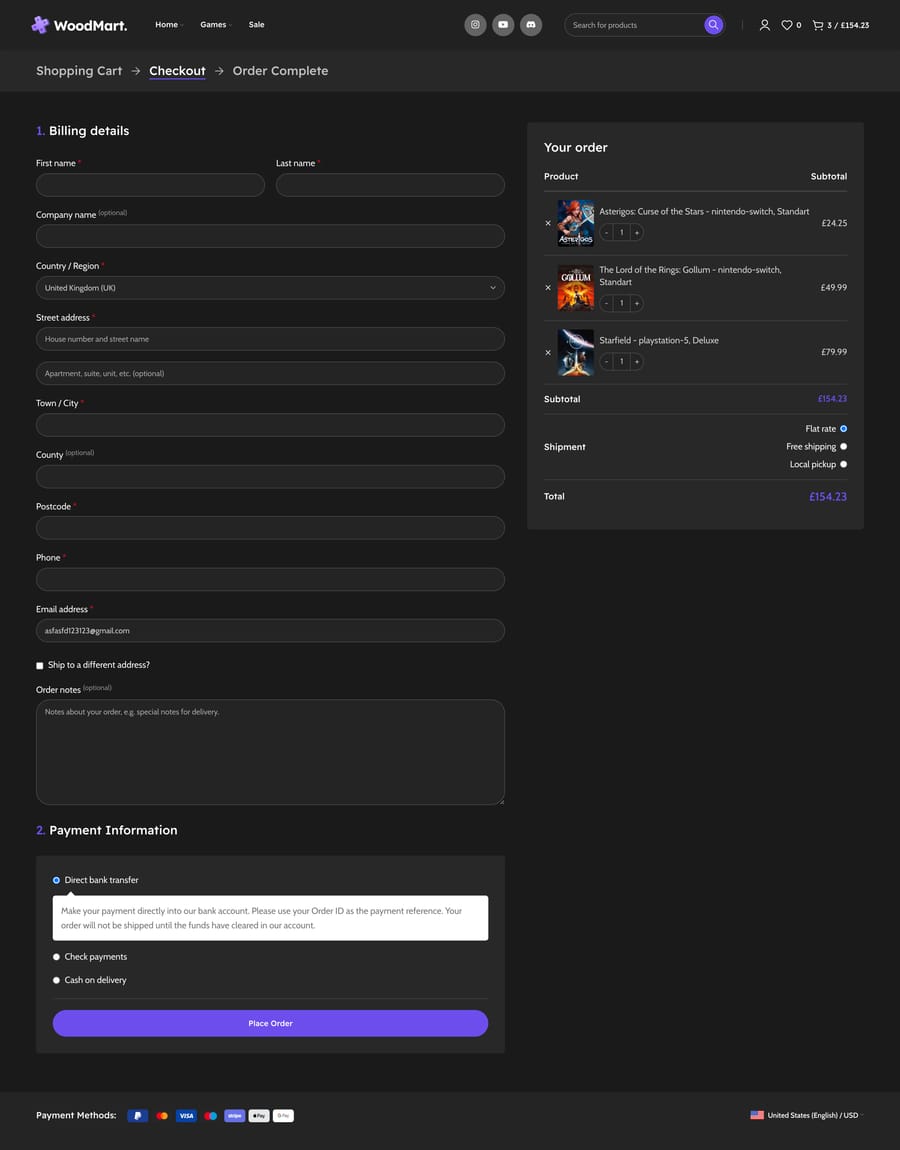The height and width of the screenshot is (1150, 900).
Task: Focus the House number and street name field
Action: click(270, 339)
